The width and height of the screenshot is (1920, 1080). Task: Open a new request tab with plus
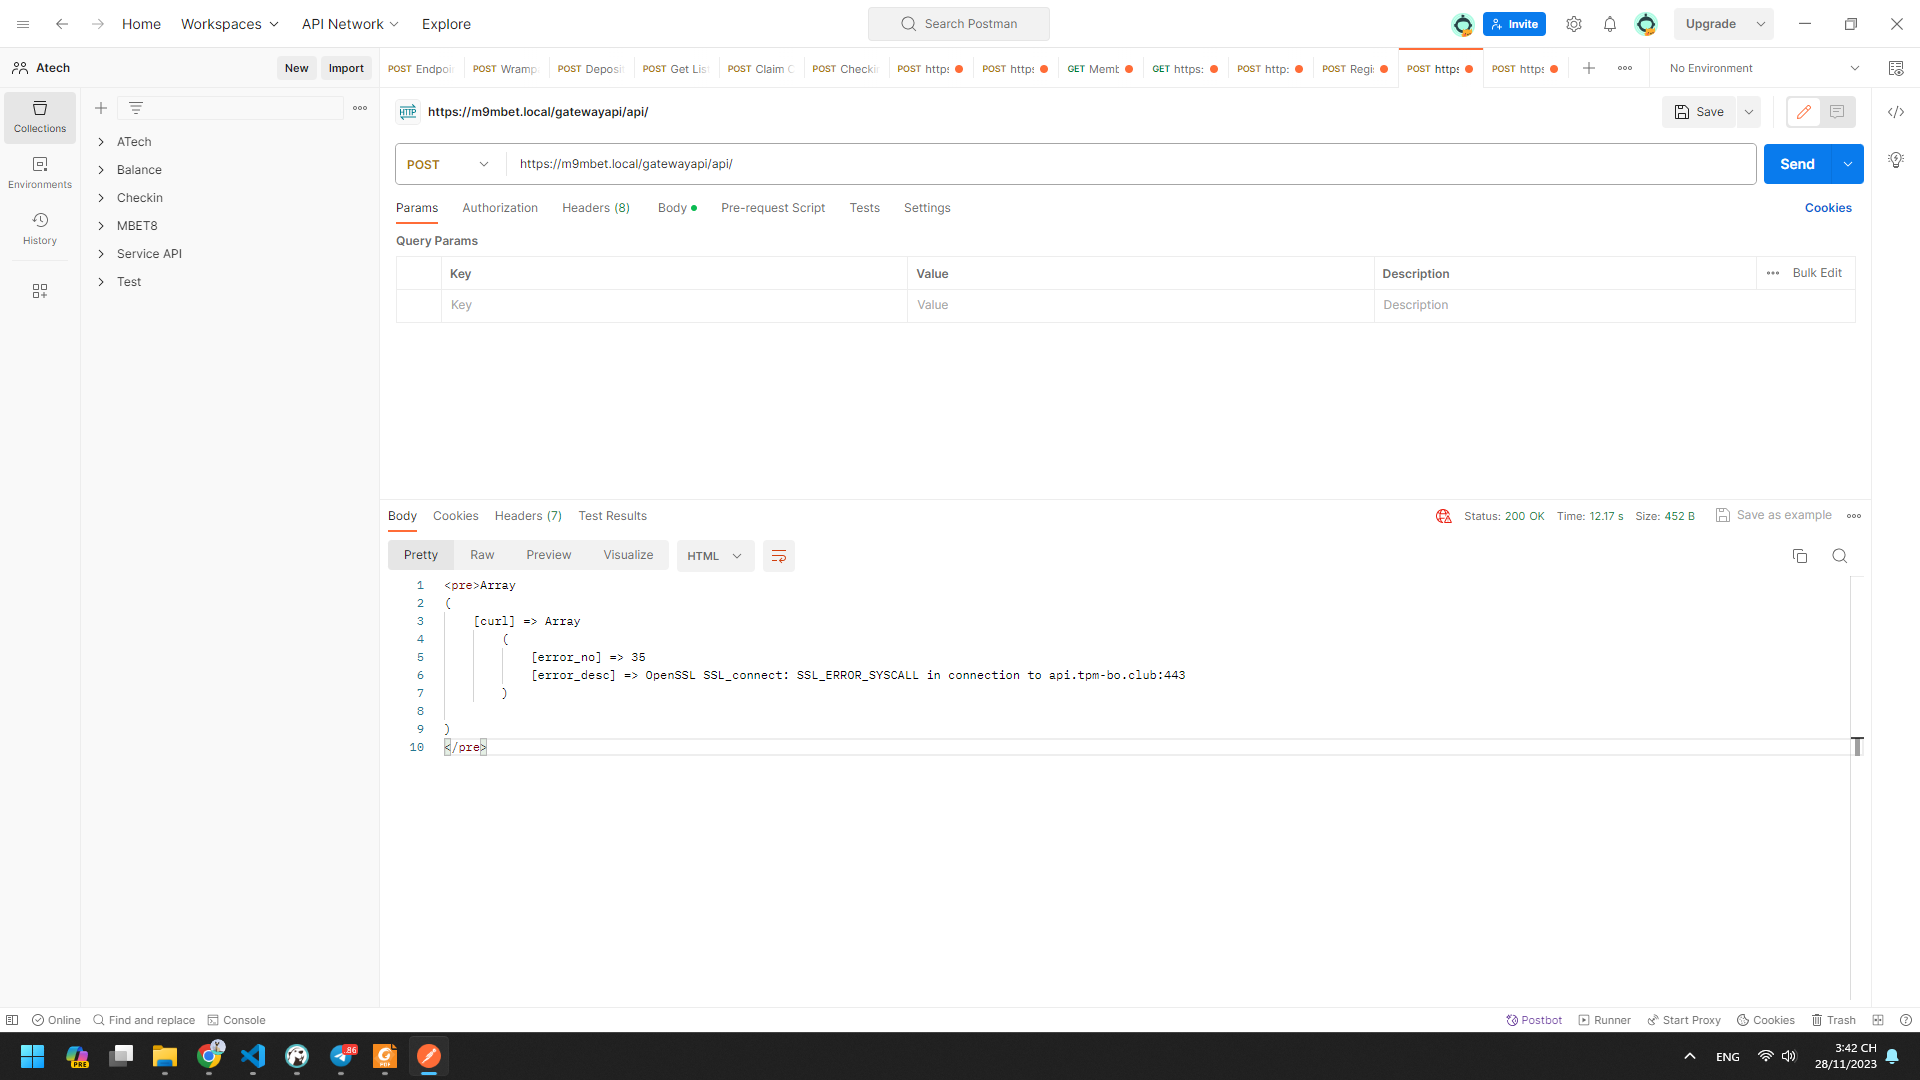[x=1589, y=68]
